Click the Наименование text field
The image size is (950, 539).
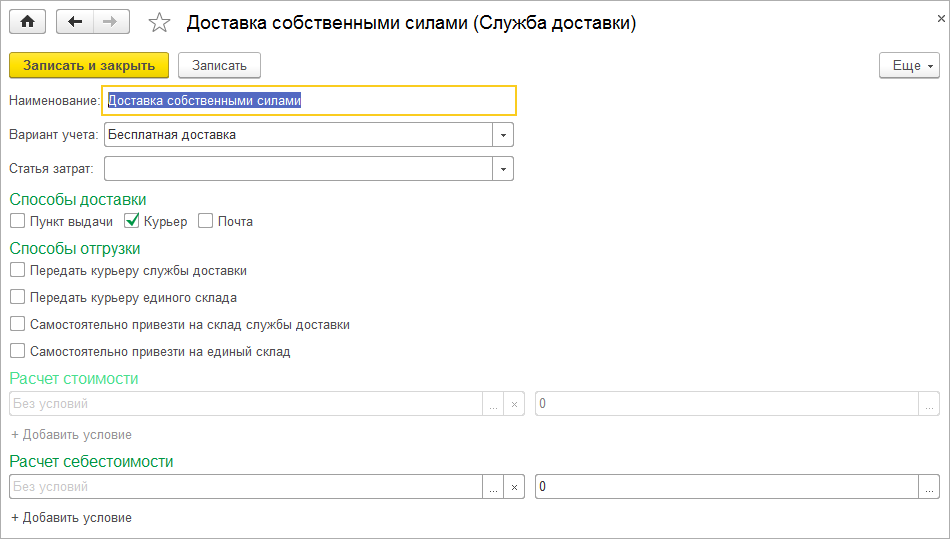point(310,100)
